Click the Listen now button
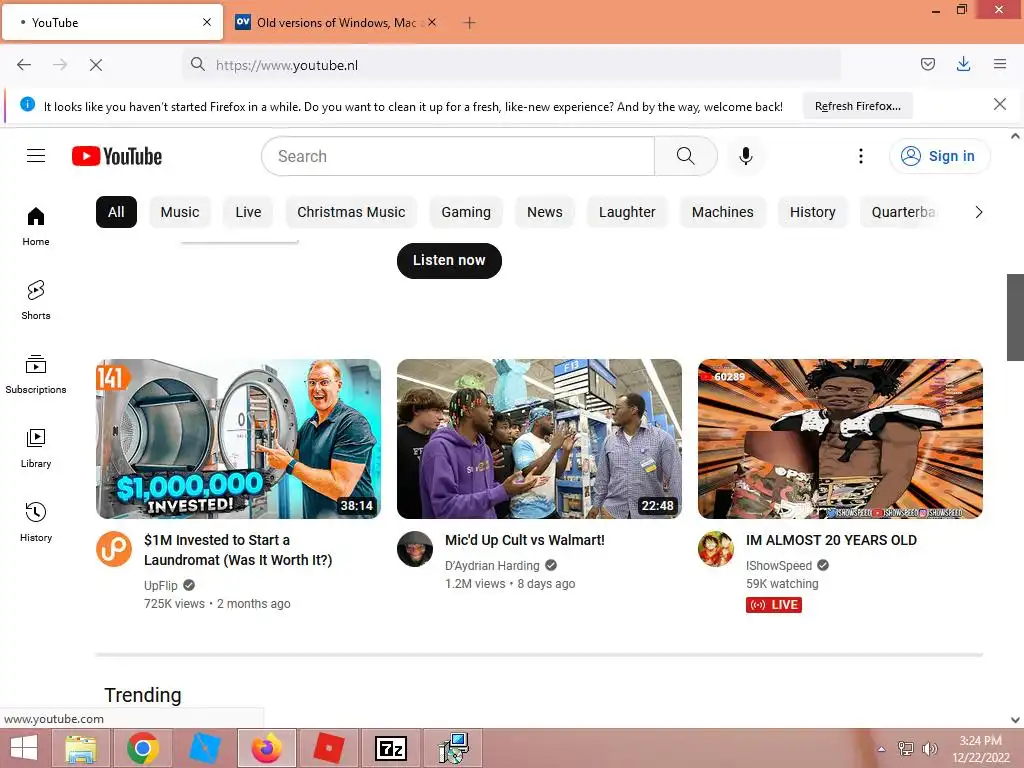 [449, 261]
